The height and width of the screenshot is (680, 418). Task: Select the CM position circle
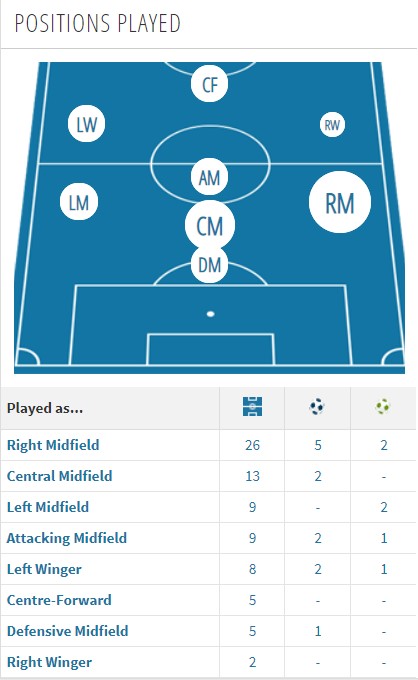[210, 226]
